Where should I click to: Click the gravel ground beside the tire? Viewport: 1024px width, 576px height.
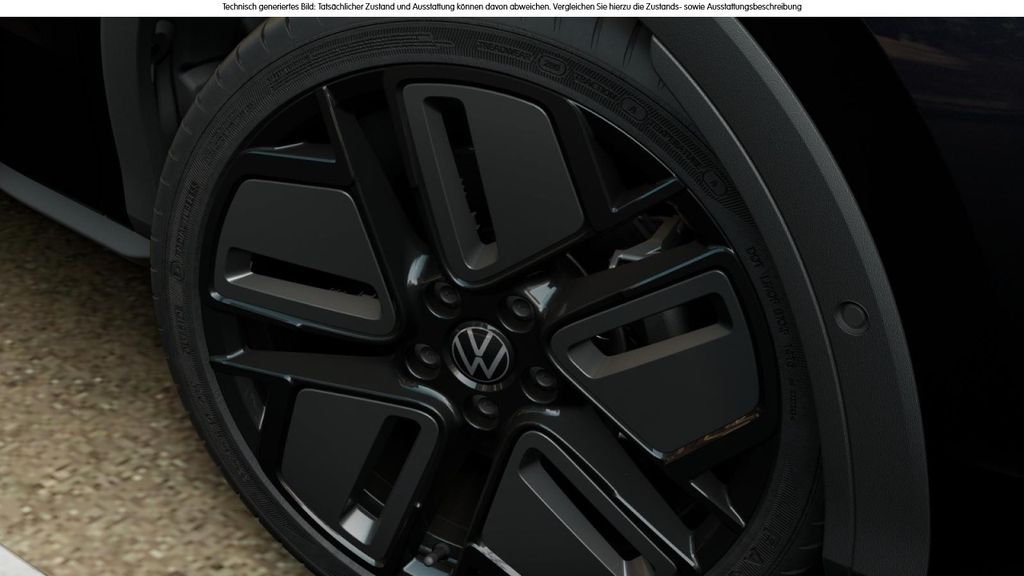coord(80,400)
